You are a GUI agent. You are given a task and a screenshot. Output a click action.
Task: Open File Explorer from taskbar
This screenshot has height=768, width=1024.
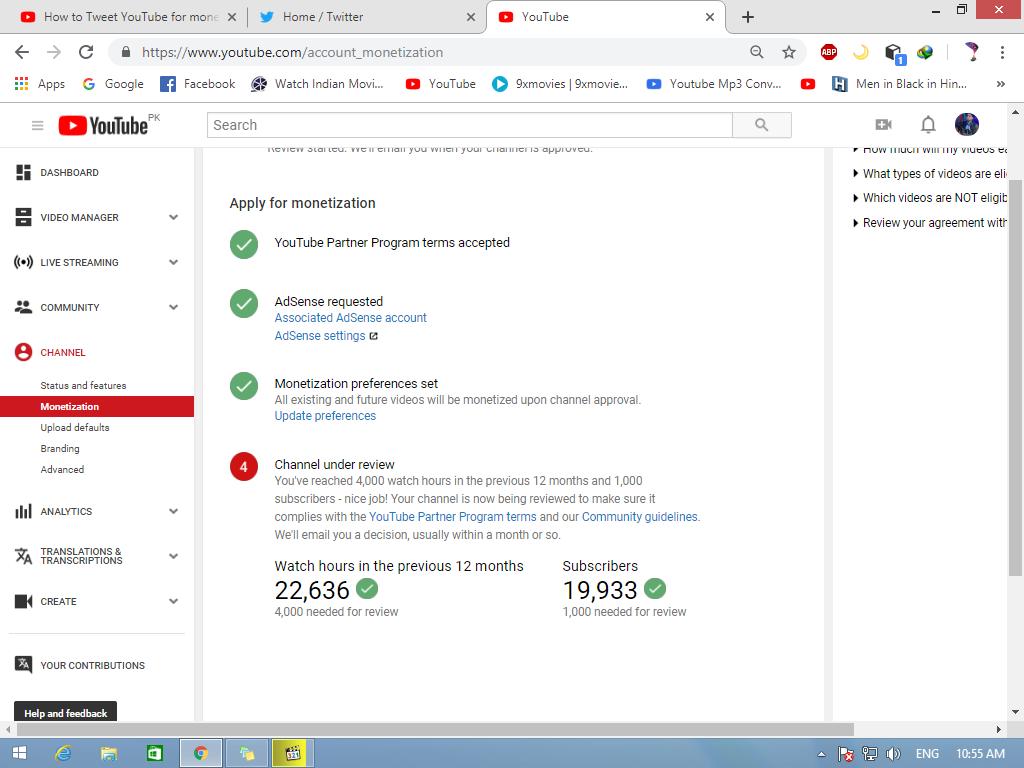pos(109,754)
